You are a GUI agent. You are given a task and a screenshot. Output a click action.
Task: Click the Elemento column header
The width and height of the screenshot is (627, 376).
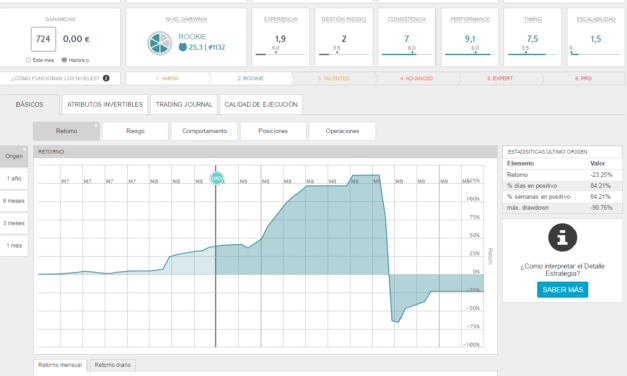(x=520, y=164)
